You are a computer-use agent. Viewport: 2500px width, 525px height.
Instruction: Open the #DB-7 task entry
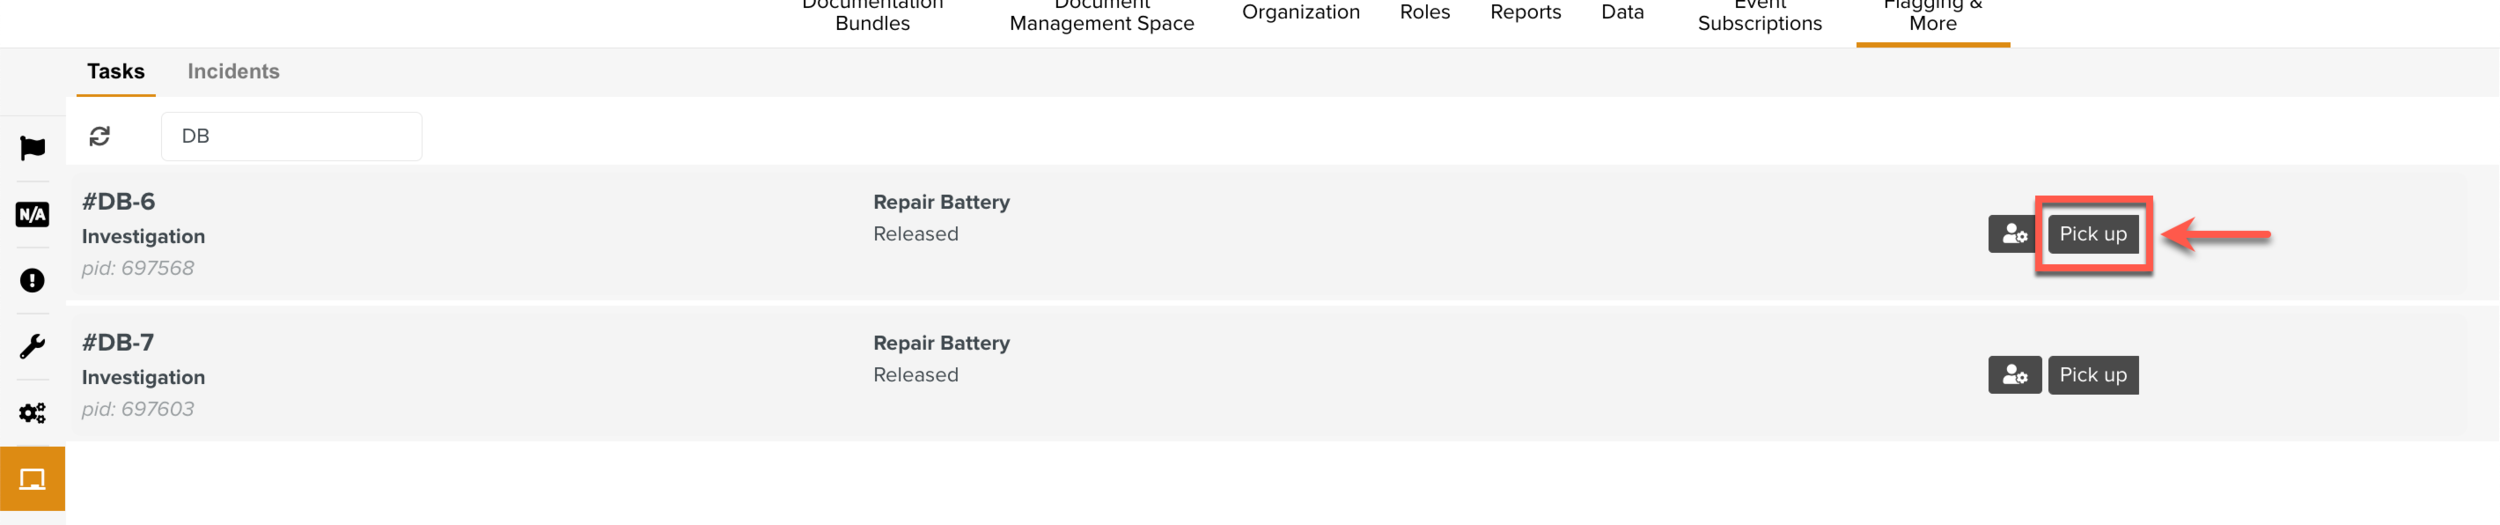(x=118, y=343)
